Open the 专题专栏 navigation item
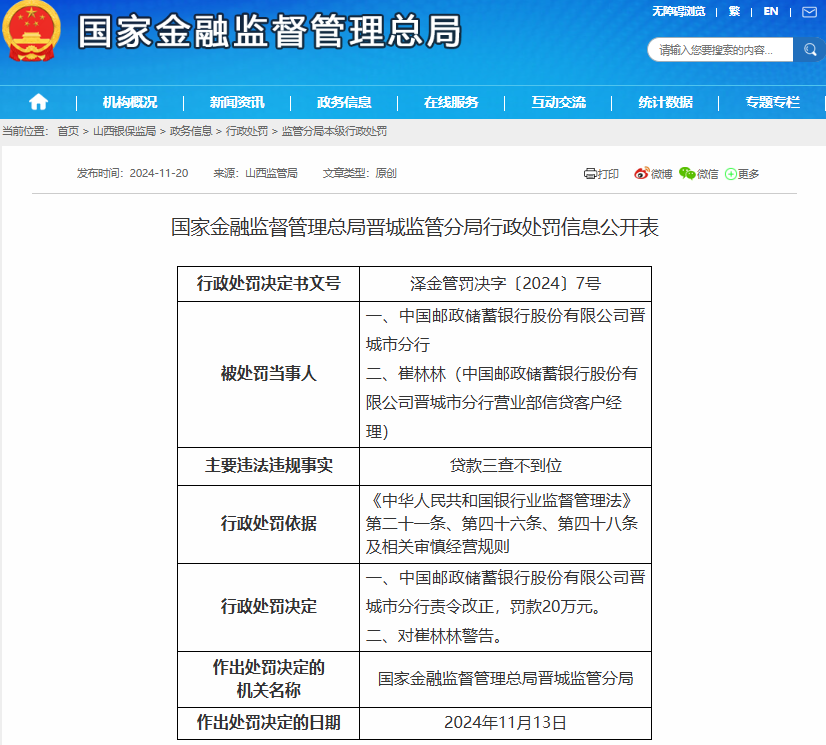Screen dimensions: 826x745 point(773,102)
